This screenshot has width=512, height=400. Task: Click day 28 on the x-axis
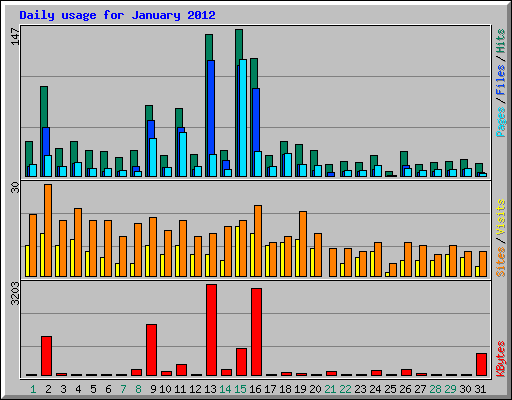click(x=435, y=389)
